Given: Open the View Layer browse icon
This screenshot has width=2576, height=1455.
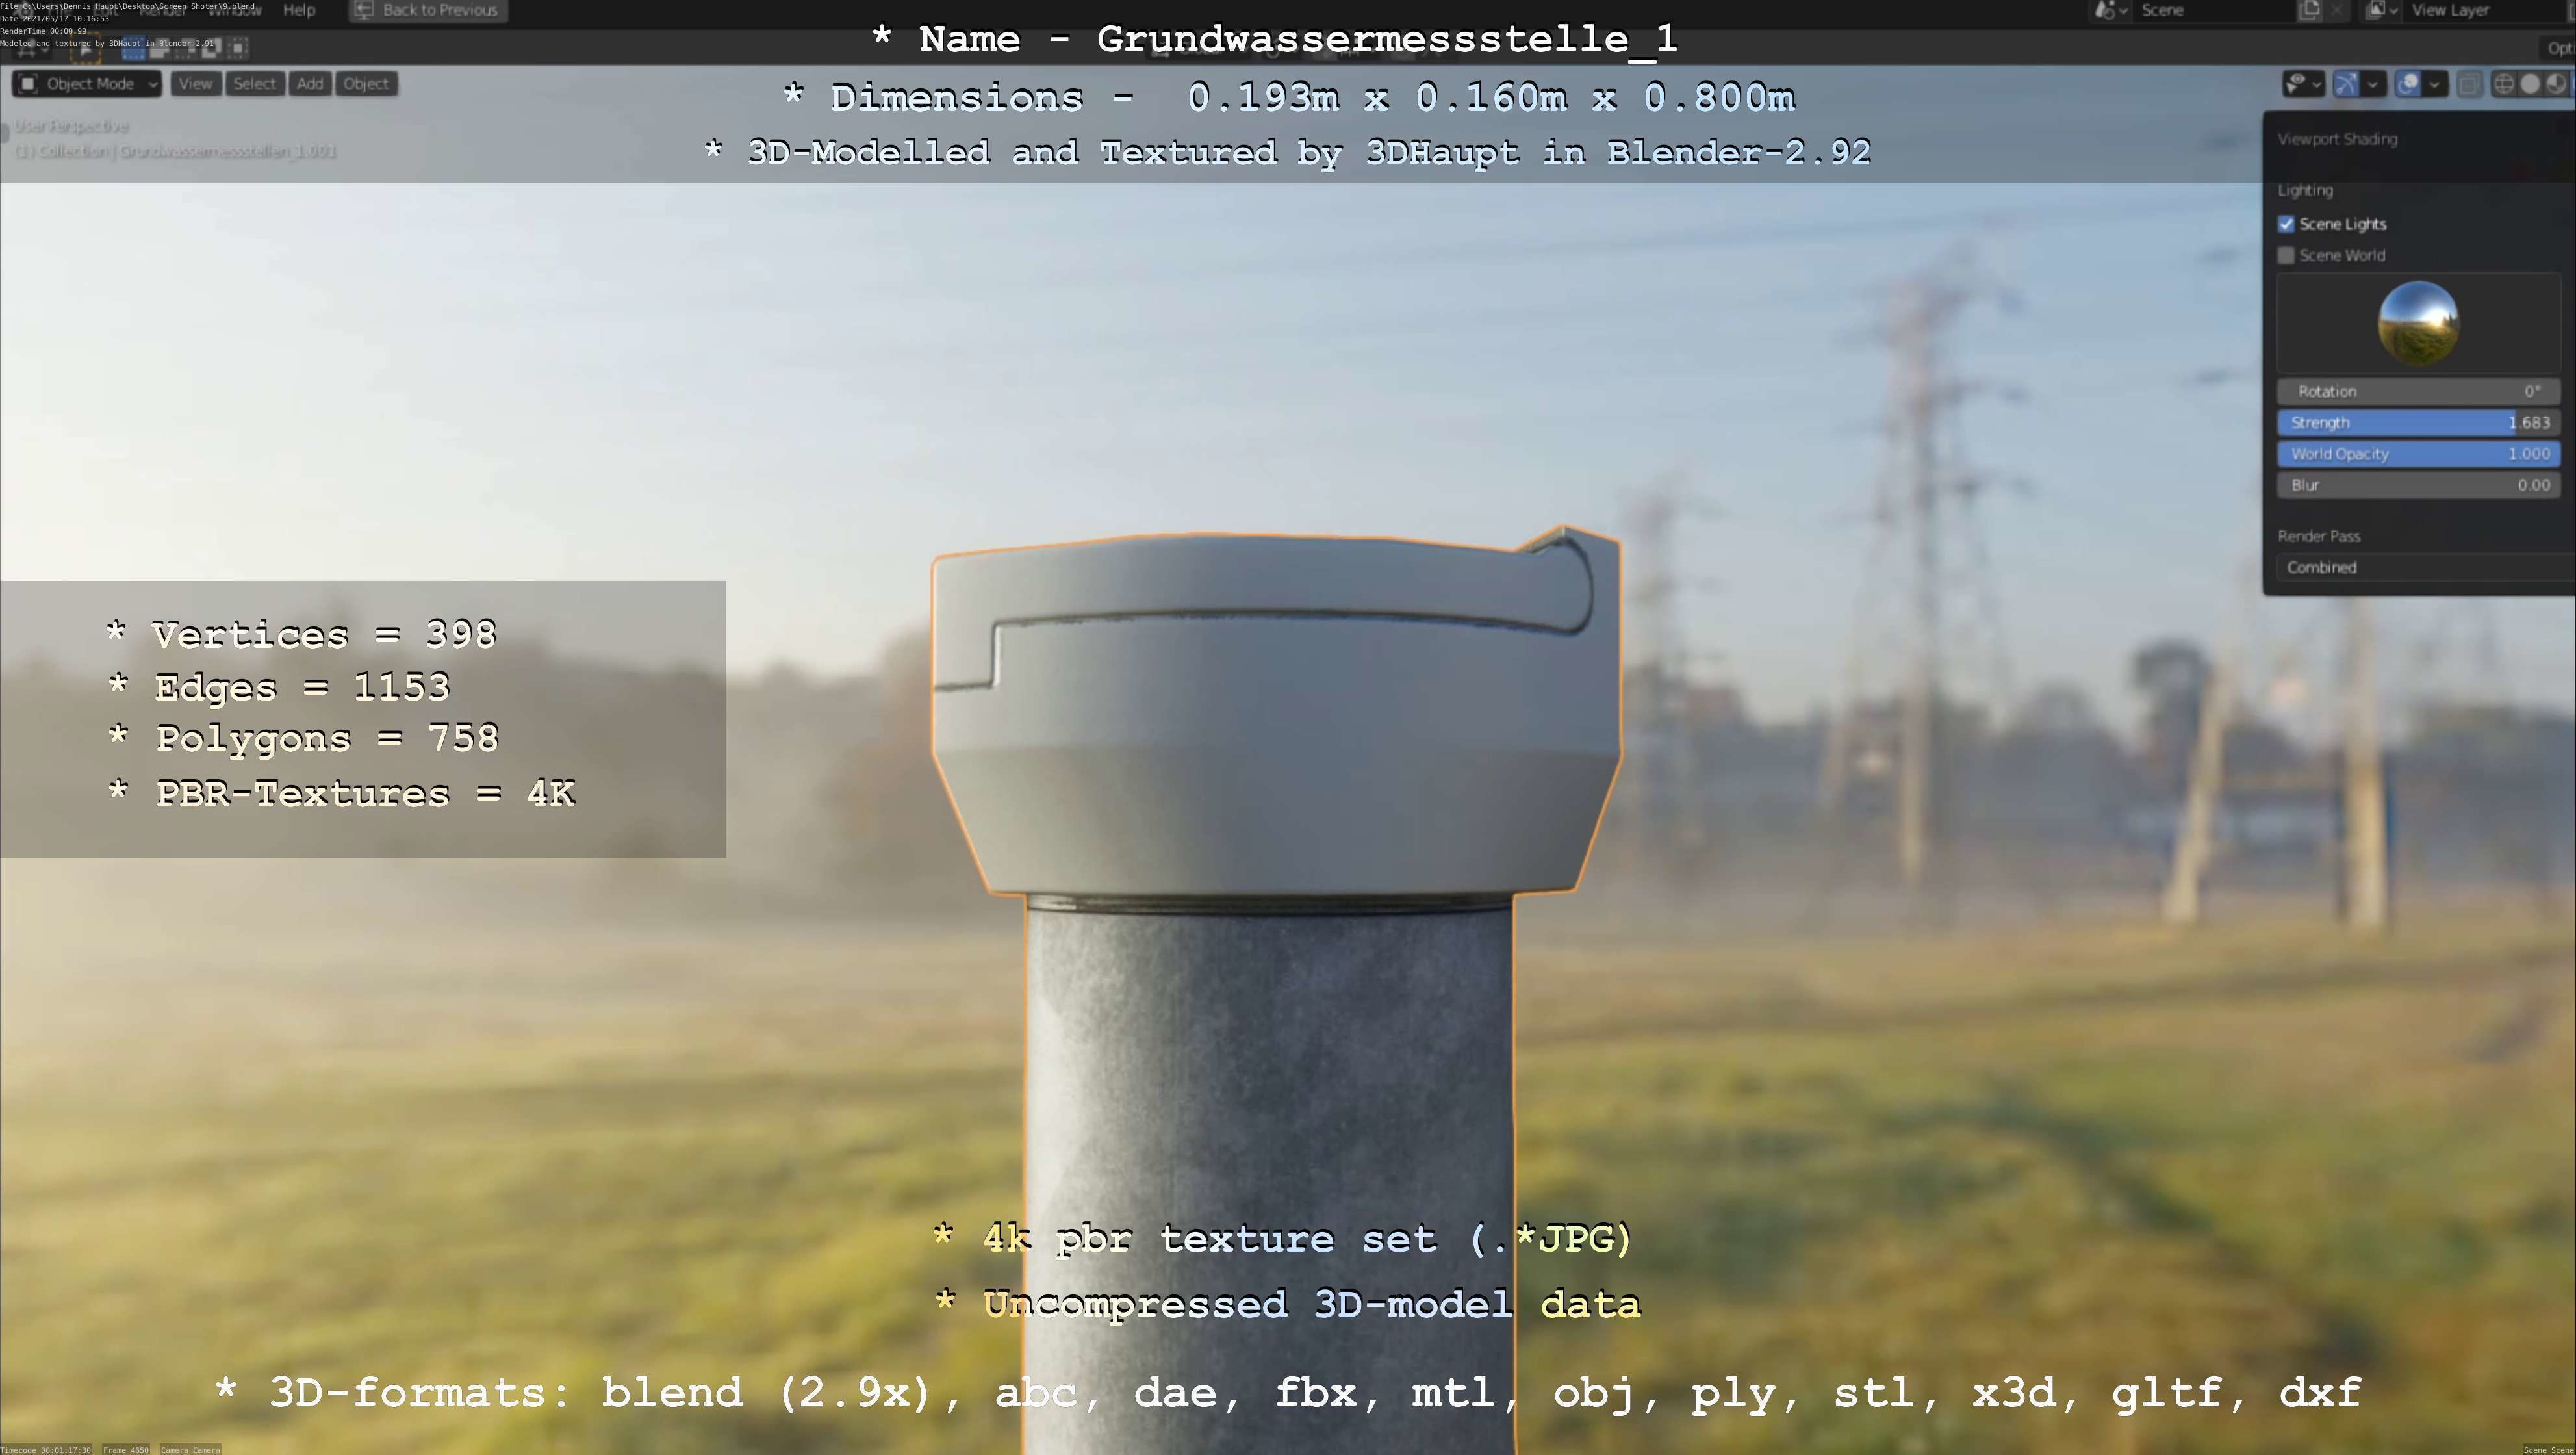Looking at the screenshot, I should tap(2381, 10).
